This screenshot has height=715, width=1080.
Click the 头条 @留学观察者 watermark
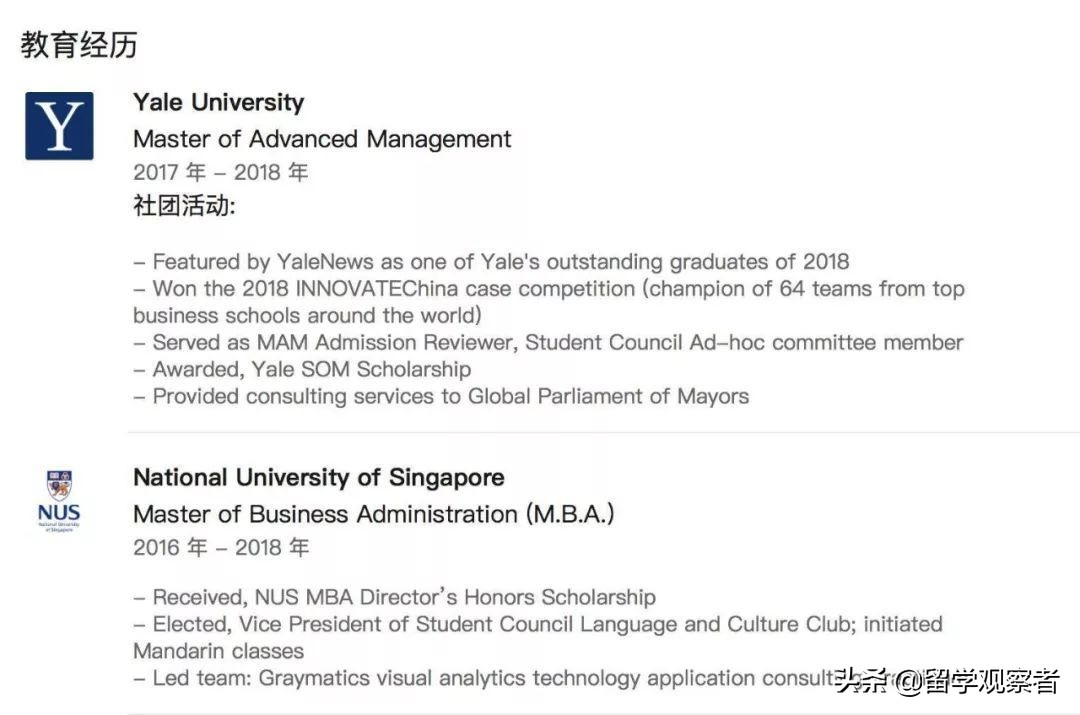pyautogui.click(x=946, y=682)
